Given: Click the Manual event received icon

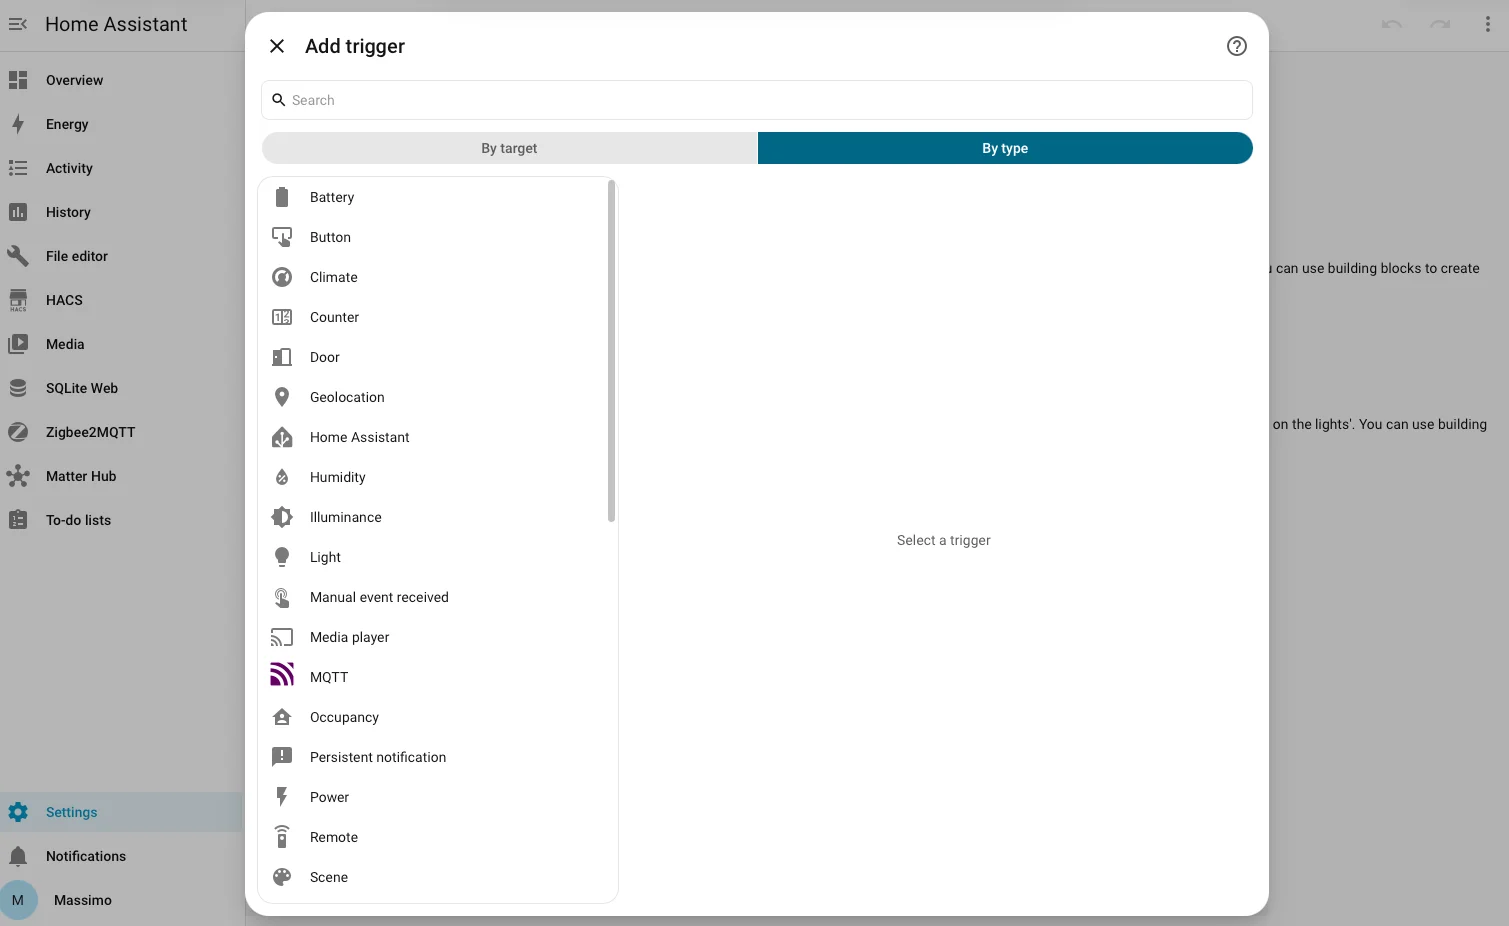Looking at the screenshot, I should pyautogui.click(x=282, y=597).
